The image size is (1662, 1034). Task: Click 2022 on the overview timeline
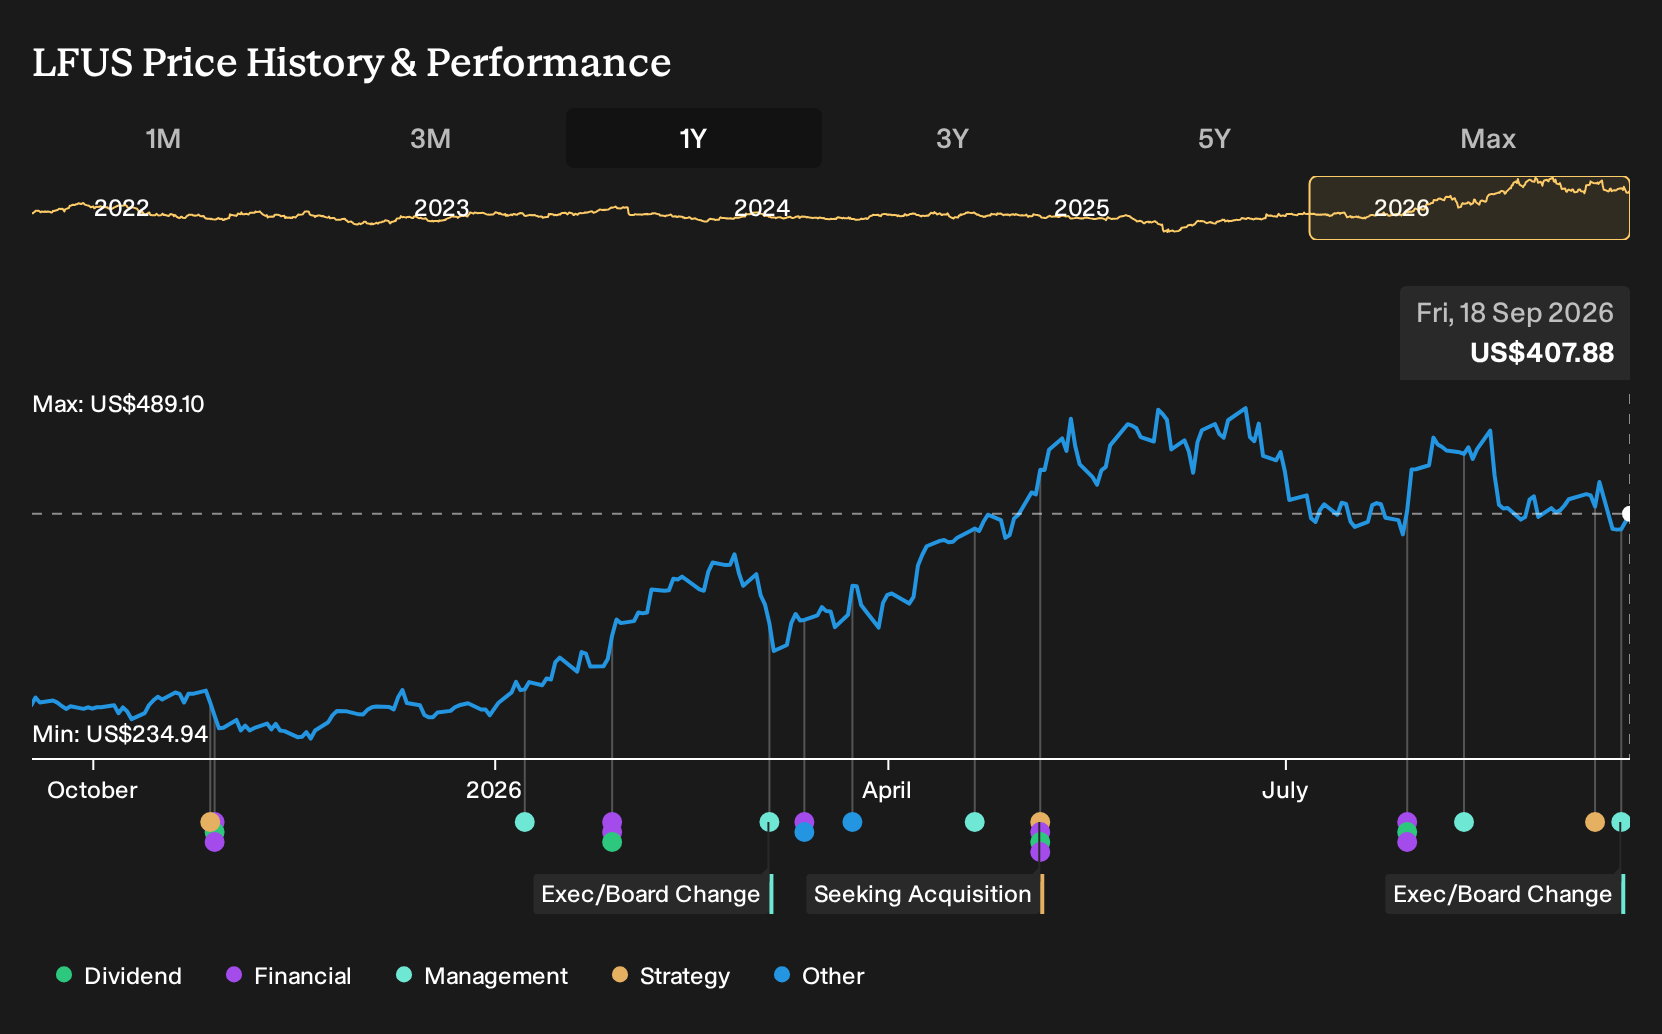pyautogui.click(x=121, y=208)
